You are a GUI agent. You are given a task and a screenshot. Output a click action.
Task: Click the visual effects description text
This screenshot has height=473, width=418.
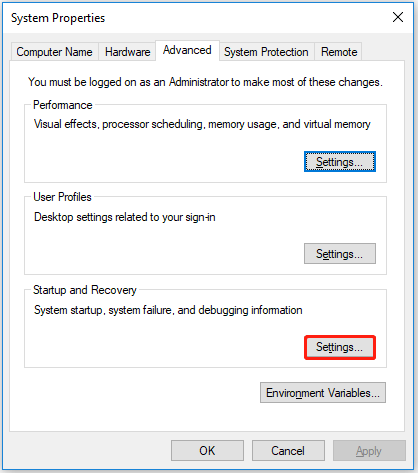coord(202,124)
